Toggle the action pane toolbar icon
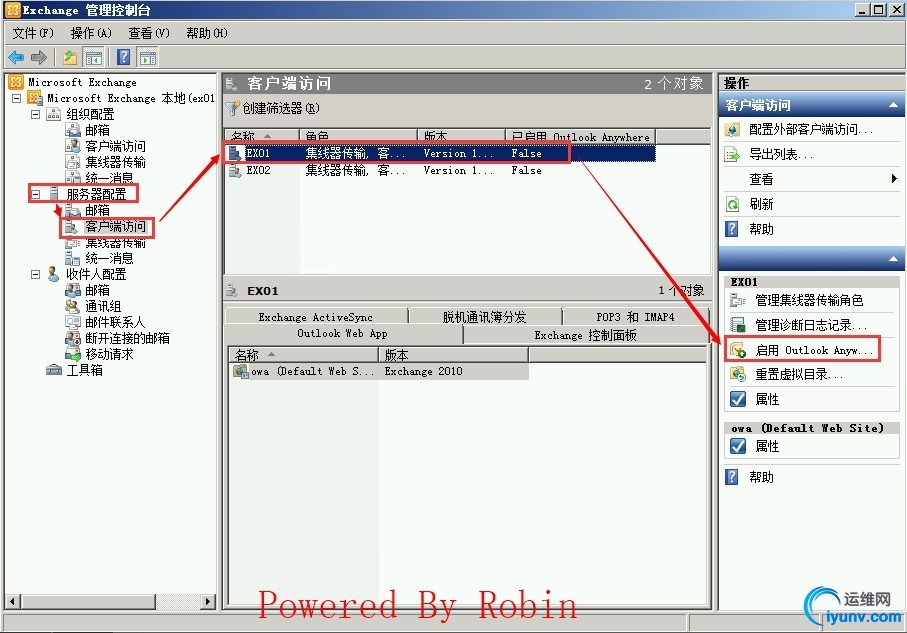Image resolution: width=907 pixels, height=633 pixels. (x=148, y=57)
